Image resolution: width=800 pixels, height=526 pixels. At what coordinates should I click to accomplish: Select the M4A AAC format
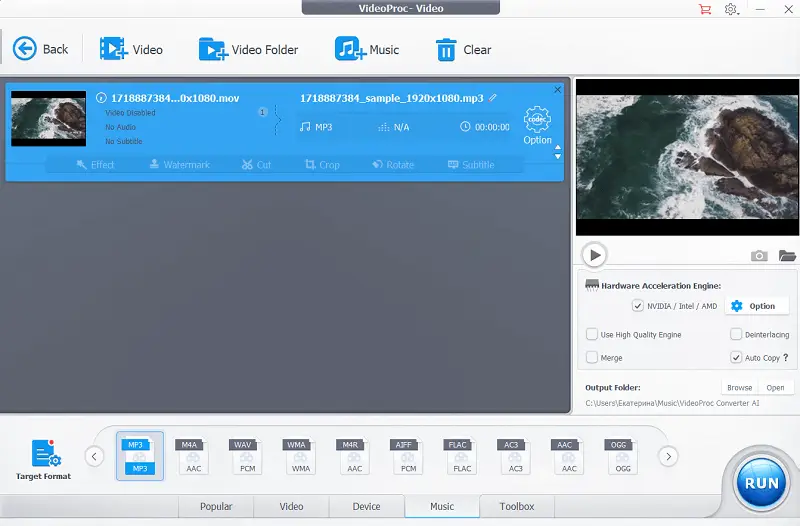193,456
